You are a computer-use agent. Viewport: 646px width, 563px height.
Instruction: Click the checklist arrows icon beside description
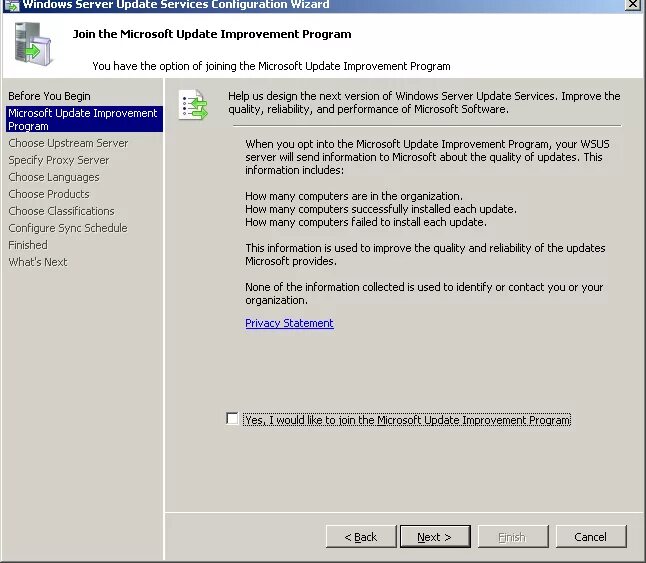(193, 105)
